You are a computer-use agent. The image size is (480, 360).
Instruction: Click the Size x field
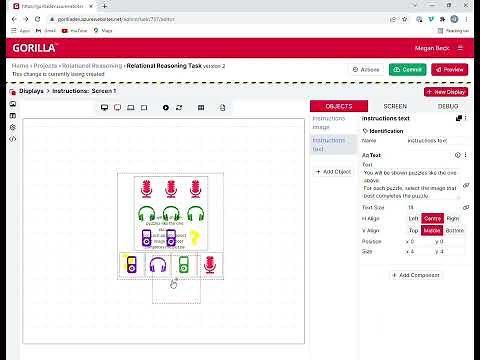pos(419,251)
